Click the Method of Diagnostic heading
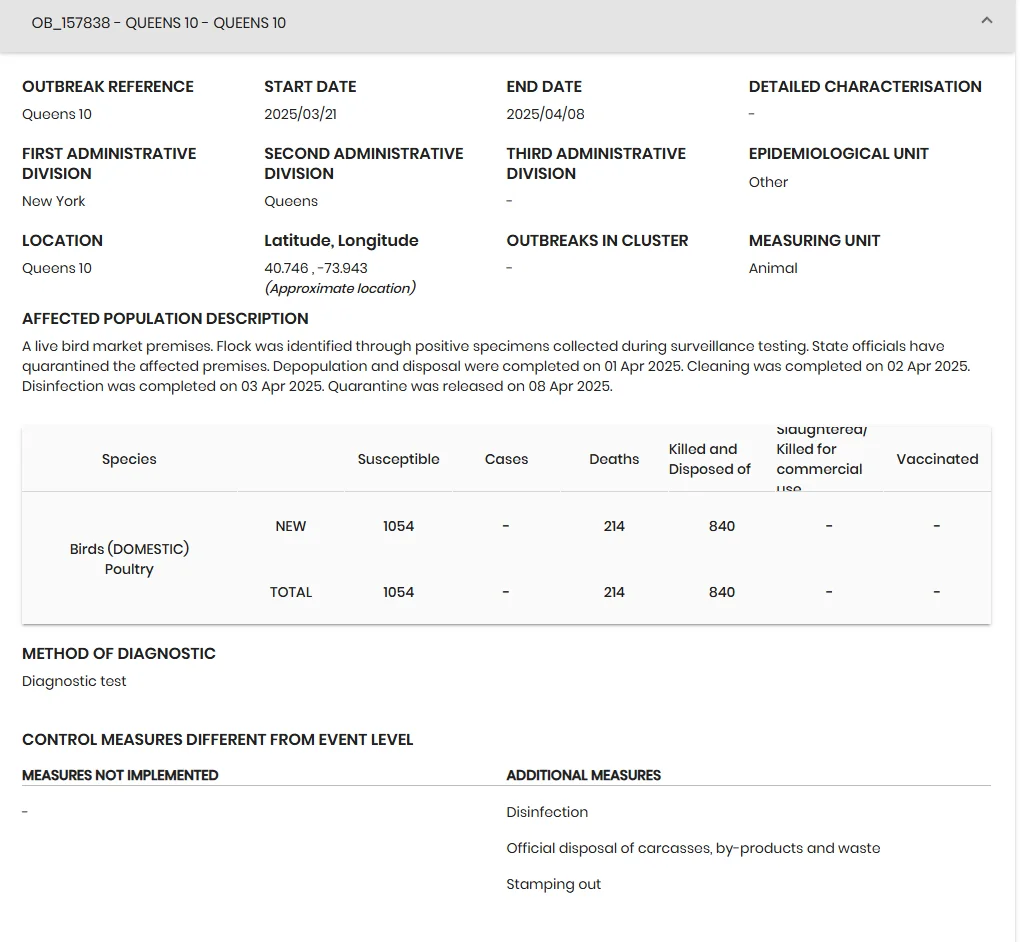1026x942 pixels. 118,654
